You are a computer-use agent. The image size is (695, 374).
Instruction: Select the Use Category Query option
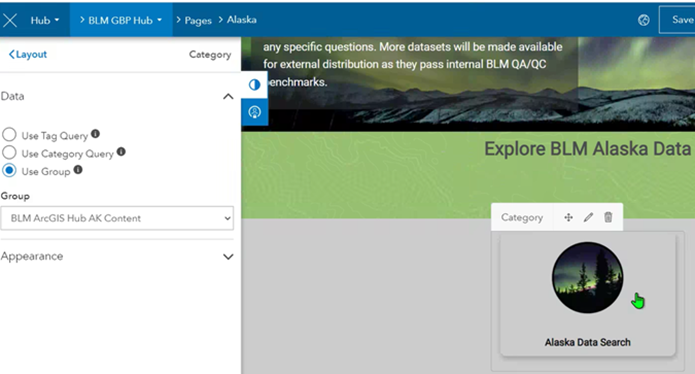(9, 152)
